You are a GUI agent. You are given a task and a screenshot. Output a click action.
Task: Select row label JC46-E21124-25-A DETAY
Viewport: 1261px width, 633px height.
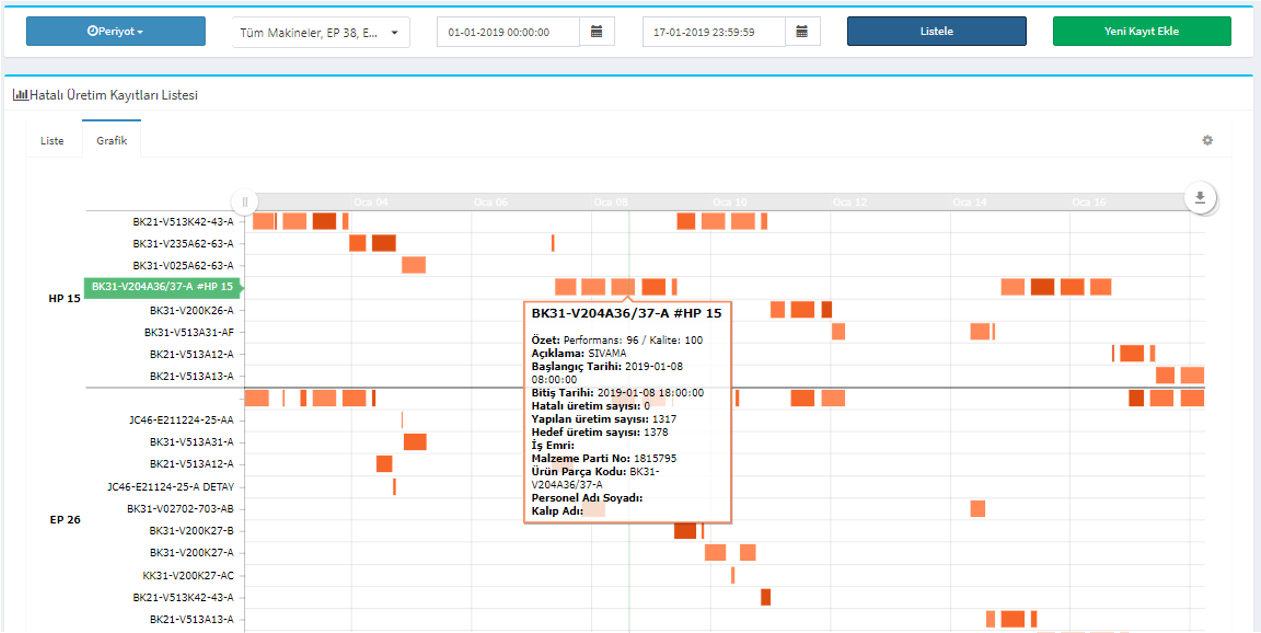click(x=170, y=487)
